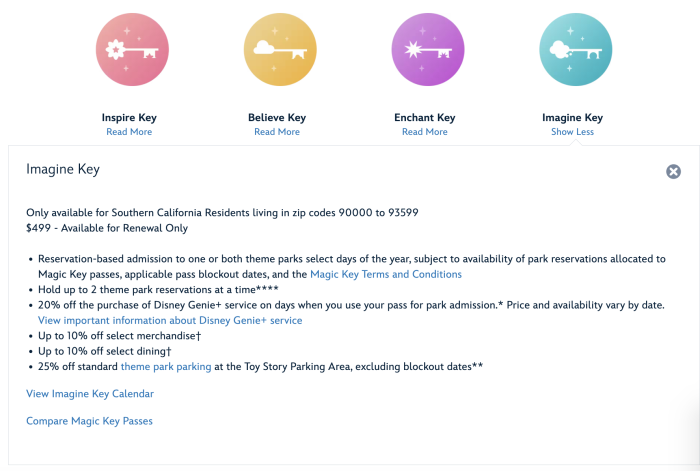Open View Imagine Key Calendar
This screenshot has width=700, height=471.
click(90, 394)
